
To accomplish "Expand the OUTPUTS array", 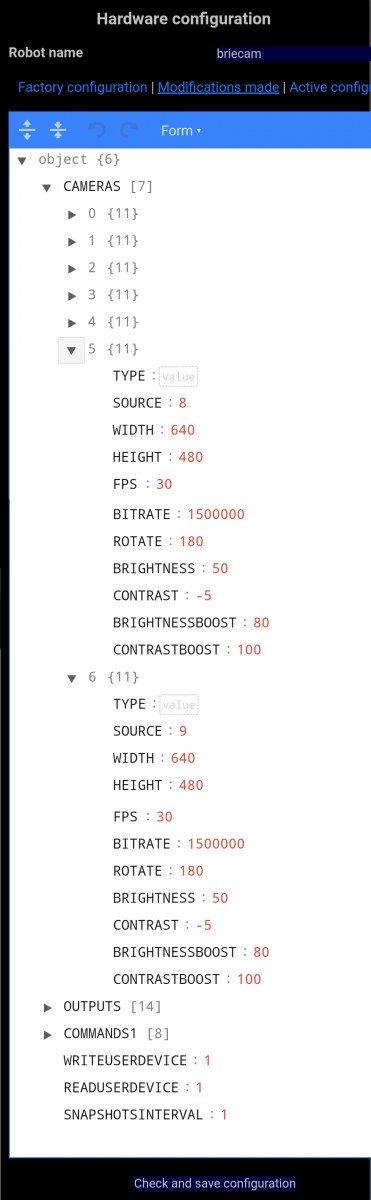I will tap(47, 1006).
